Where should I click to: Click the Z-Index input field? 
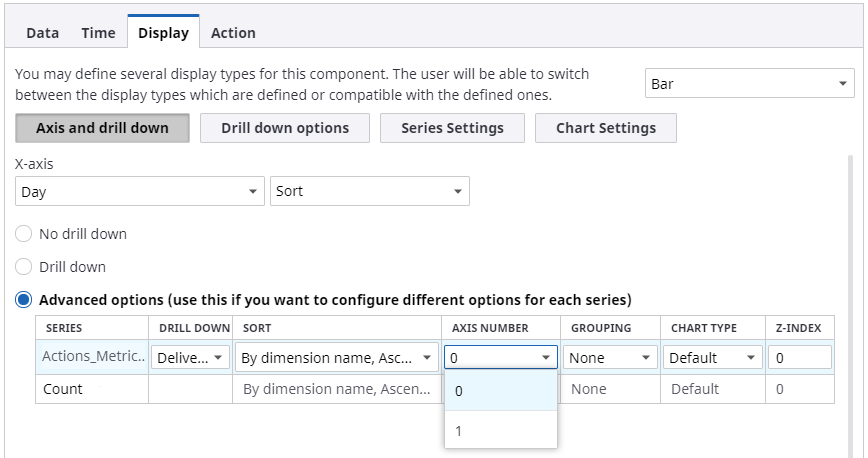800,357
